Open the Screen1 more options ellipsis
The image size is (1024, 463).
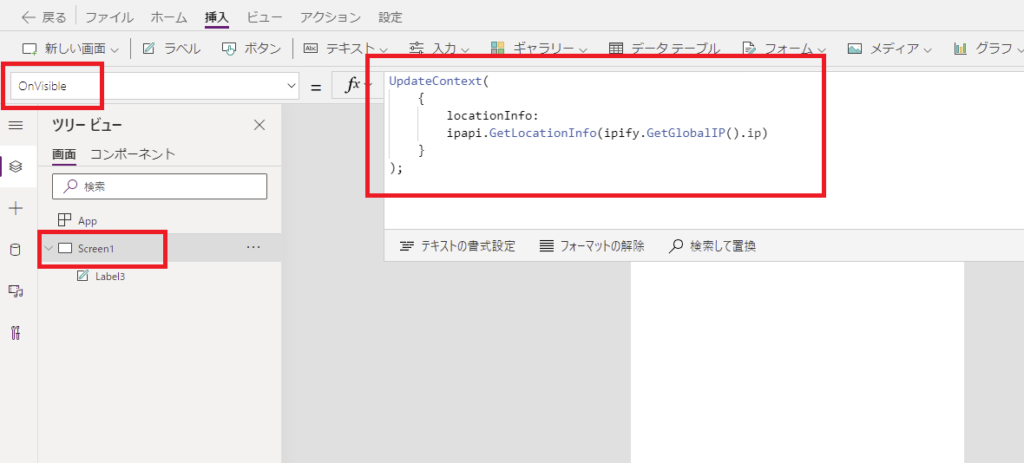coord(253,247)
